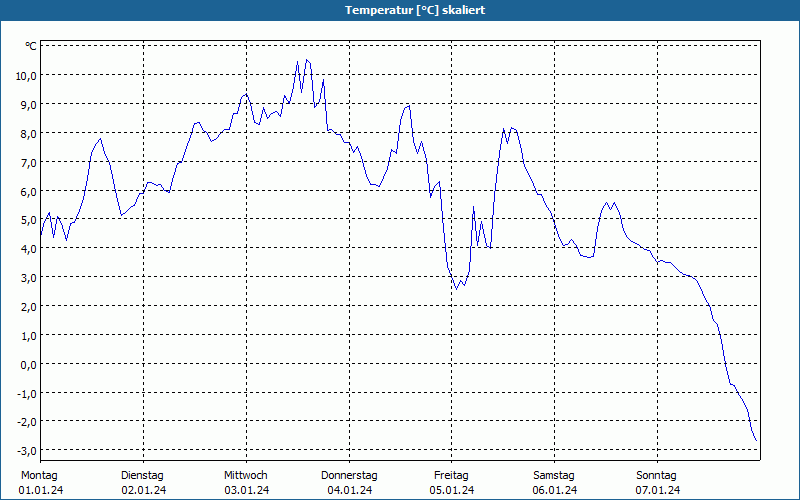Select the 7,0 y-axis value
This screenshot has height=500, width=800.
tap(29, 162)
